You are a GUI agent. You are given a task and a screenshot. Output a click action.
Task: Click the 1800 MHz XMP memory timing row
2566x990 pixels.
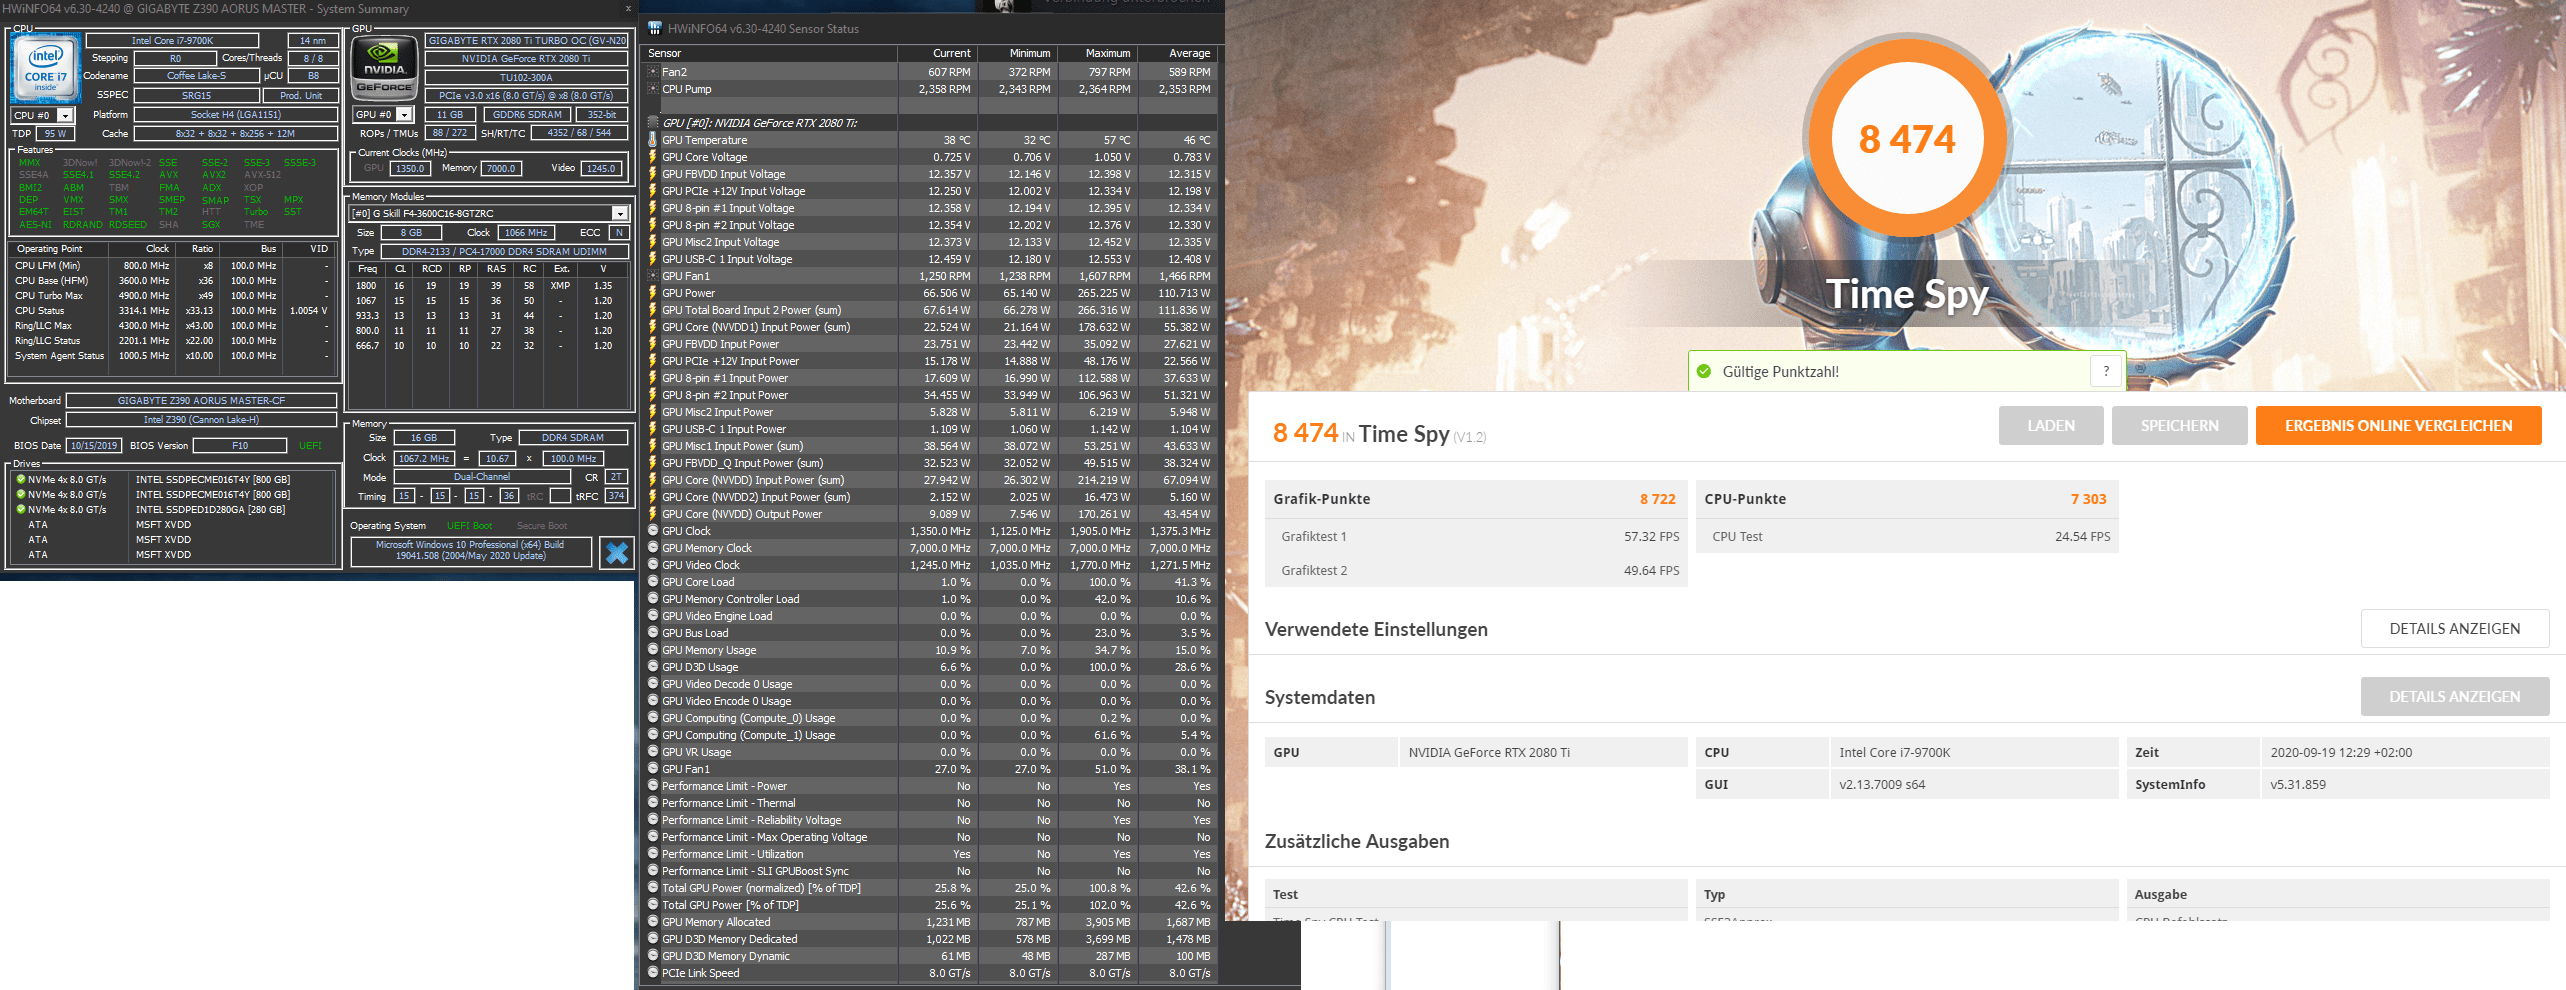click(491, 286)
